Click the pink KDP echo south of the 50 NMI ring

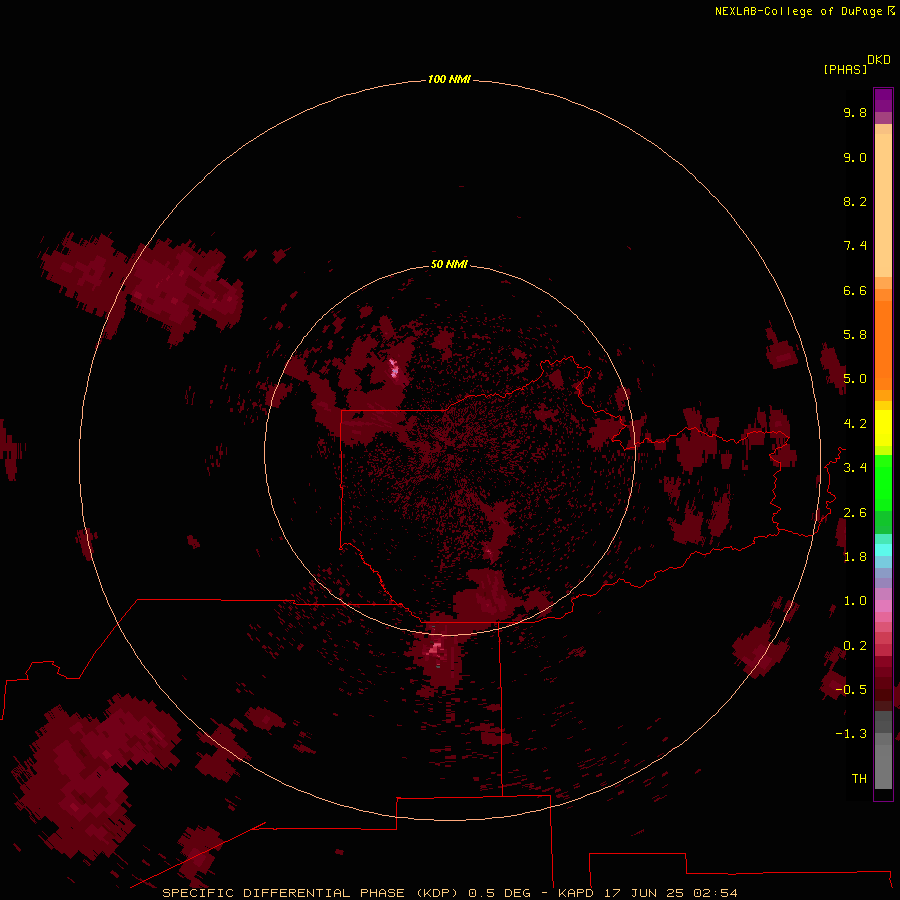coord(435,650)
